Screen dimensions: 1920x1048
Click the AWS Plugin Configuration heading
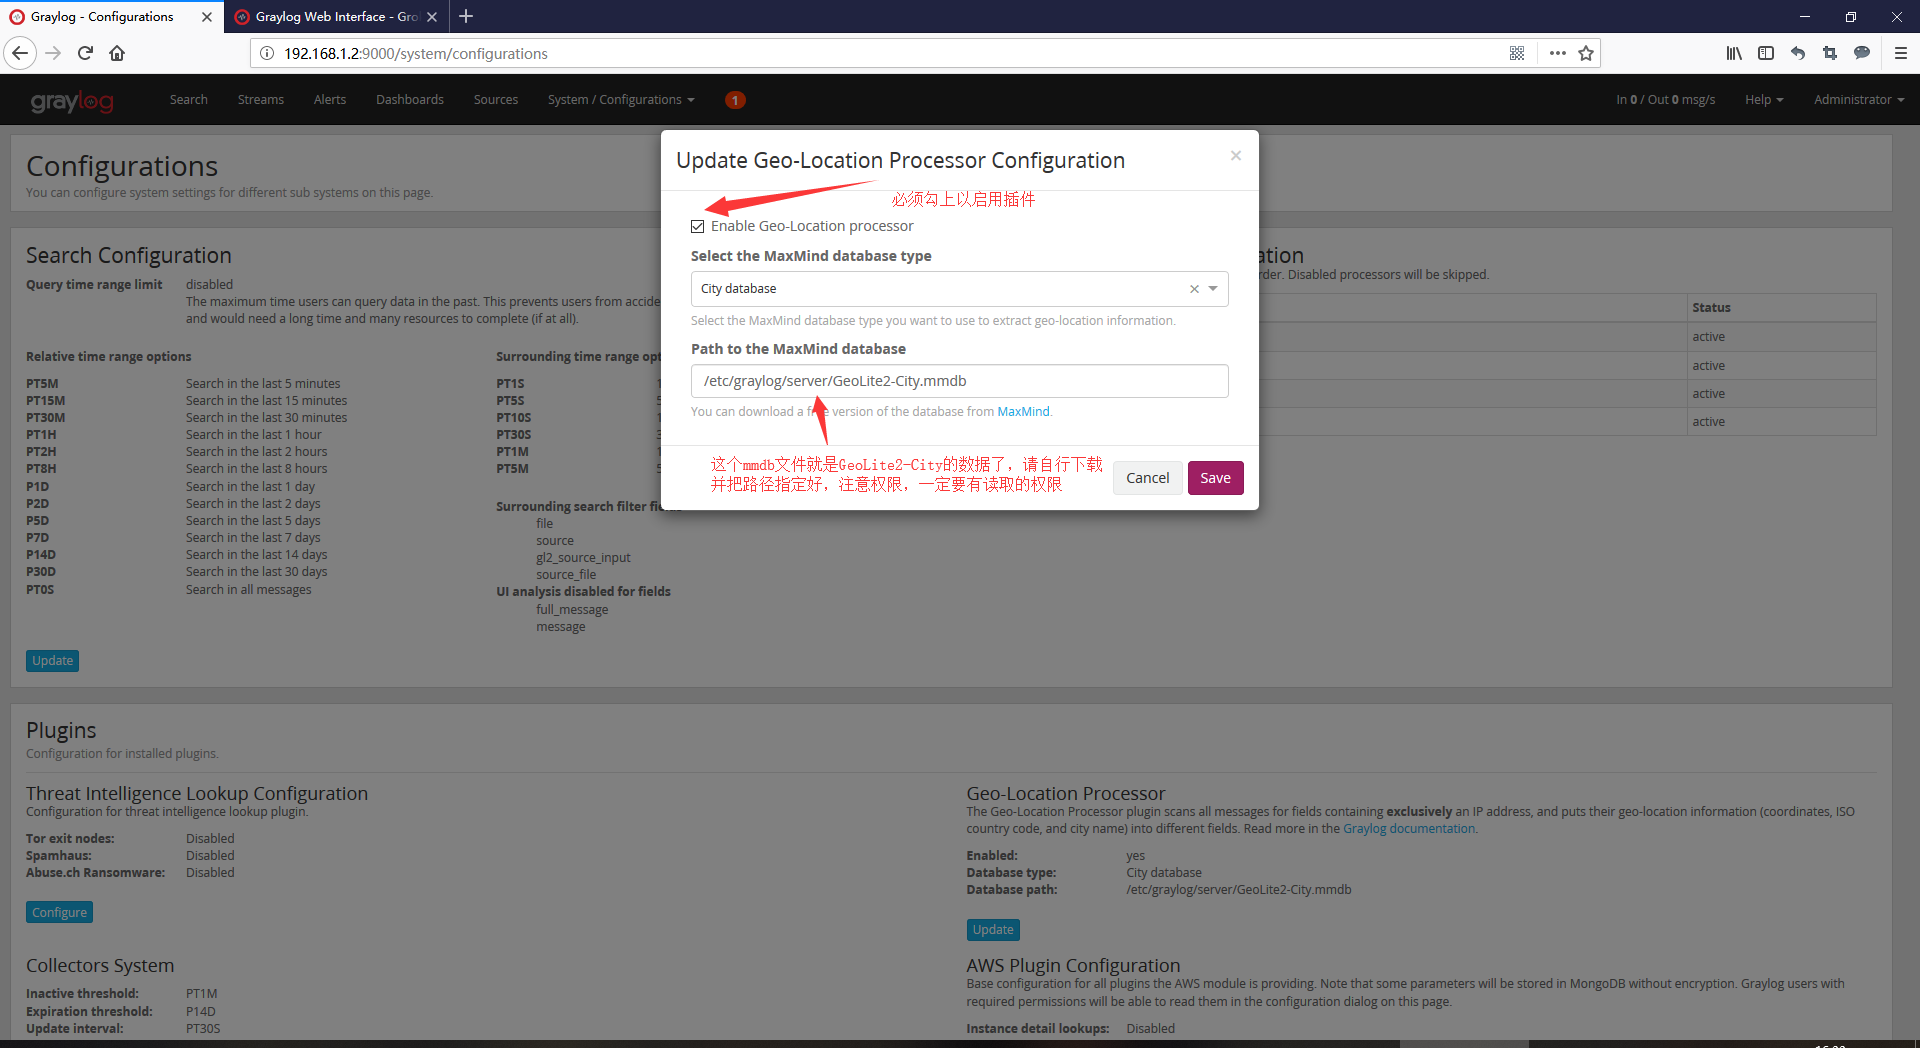point(1073,966)
